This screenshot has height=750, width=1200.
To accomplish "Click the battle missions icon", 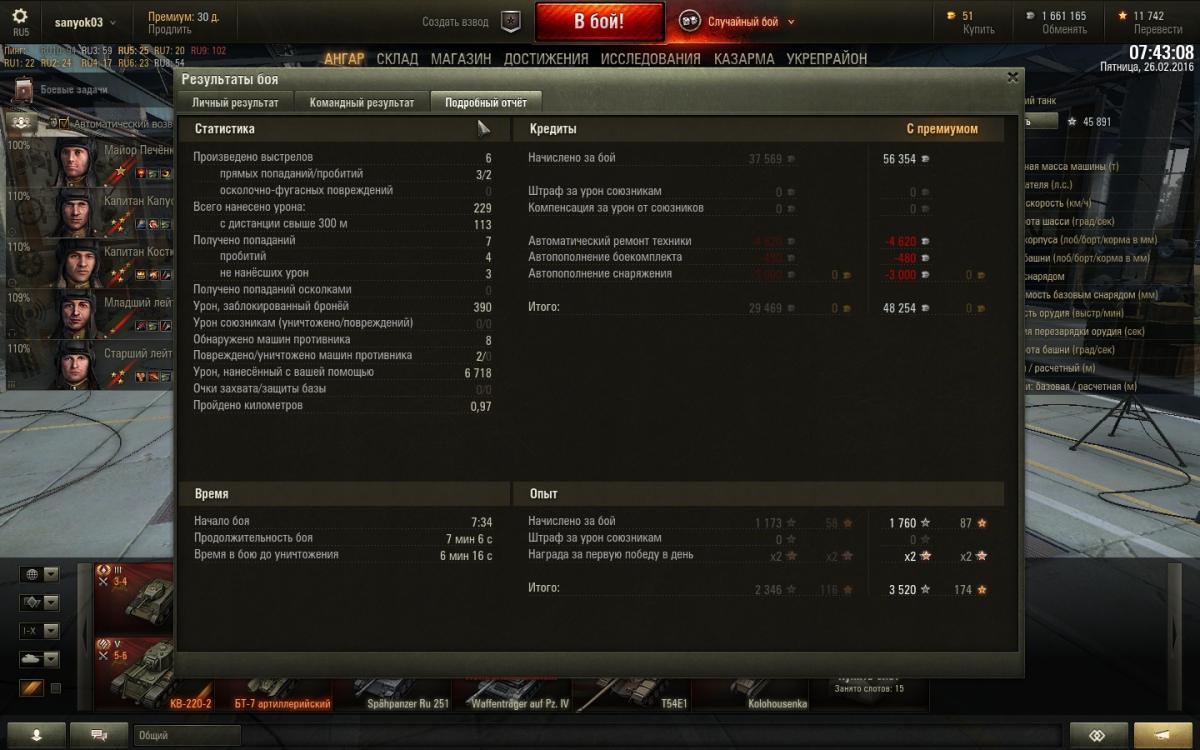I will coord(24,90).
